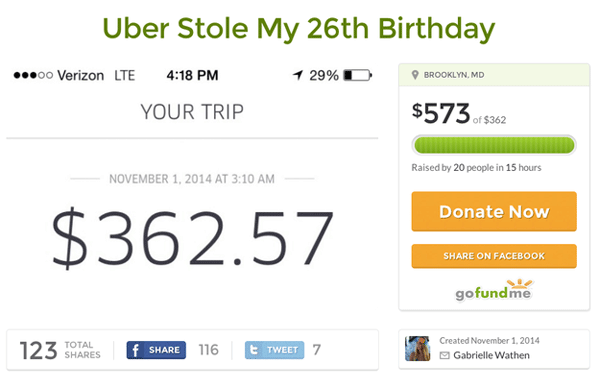Click the battery icon in status bar
600x388 pixels.
[x=357, y=75]
